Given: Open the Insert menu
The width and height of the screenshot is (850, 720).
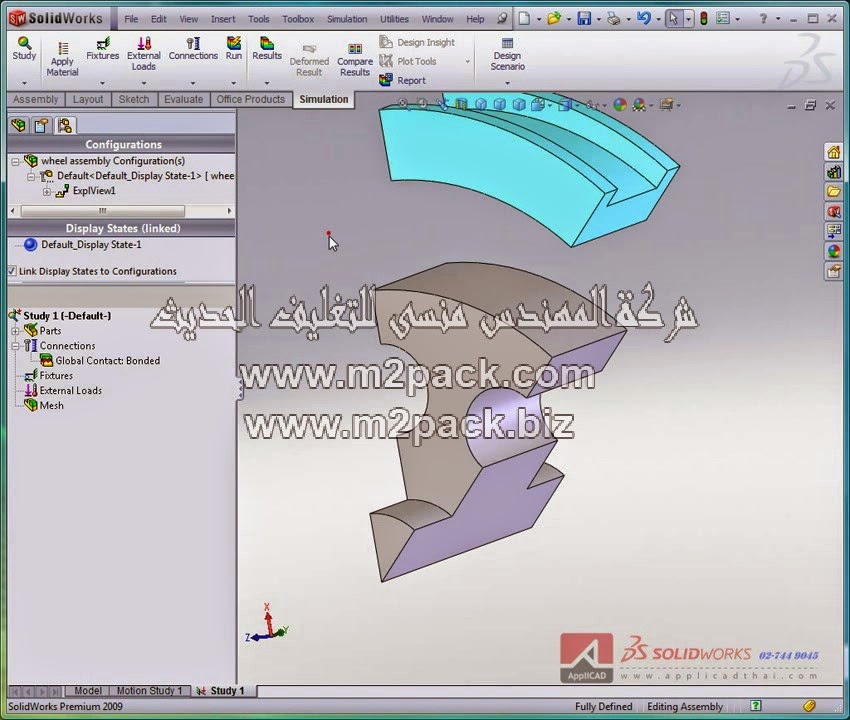Looking at the screenshot, I should [223, 19].
